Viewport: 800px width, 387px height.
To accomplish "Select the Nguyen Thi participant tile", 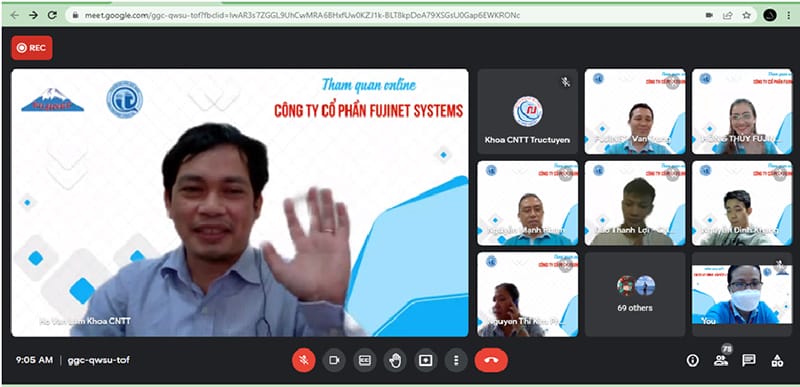I will click(528, 294).
